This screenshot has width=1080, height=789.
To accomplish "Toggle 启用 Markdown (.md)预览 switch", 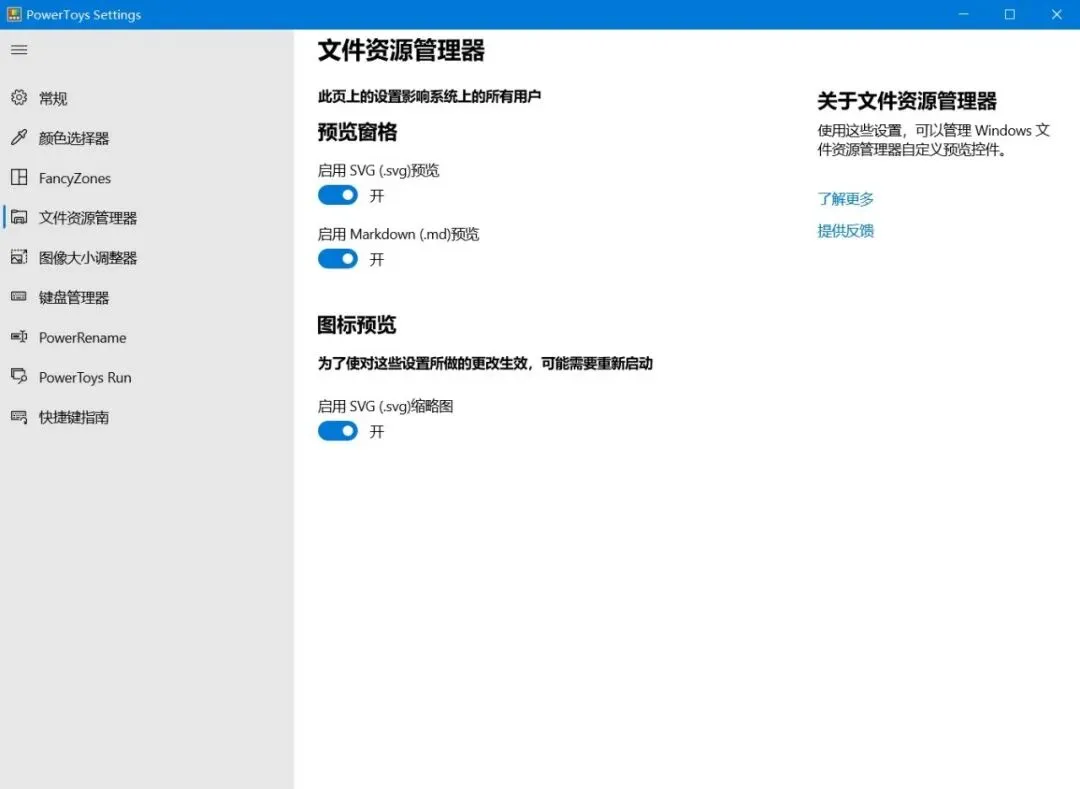I will coord(338,259).
